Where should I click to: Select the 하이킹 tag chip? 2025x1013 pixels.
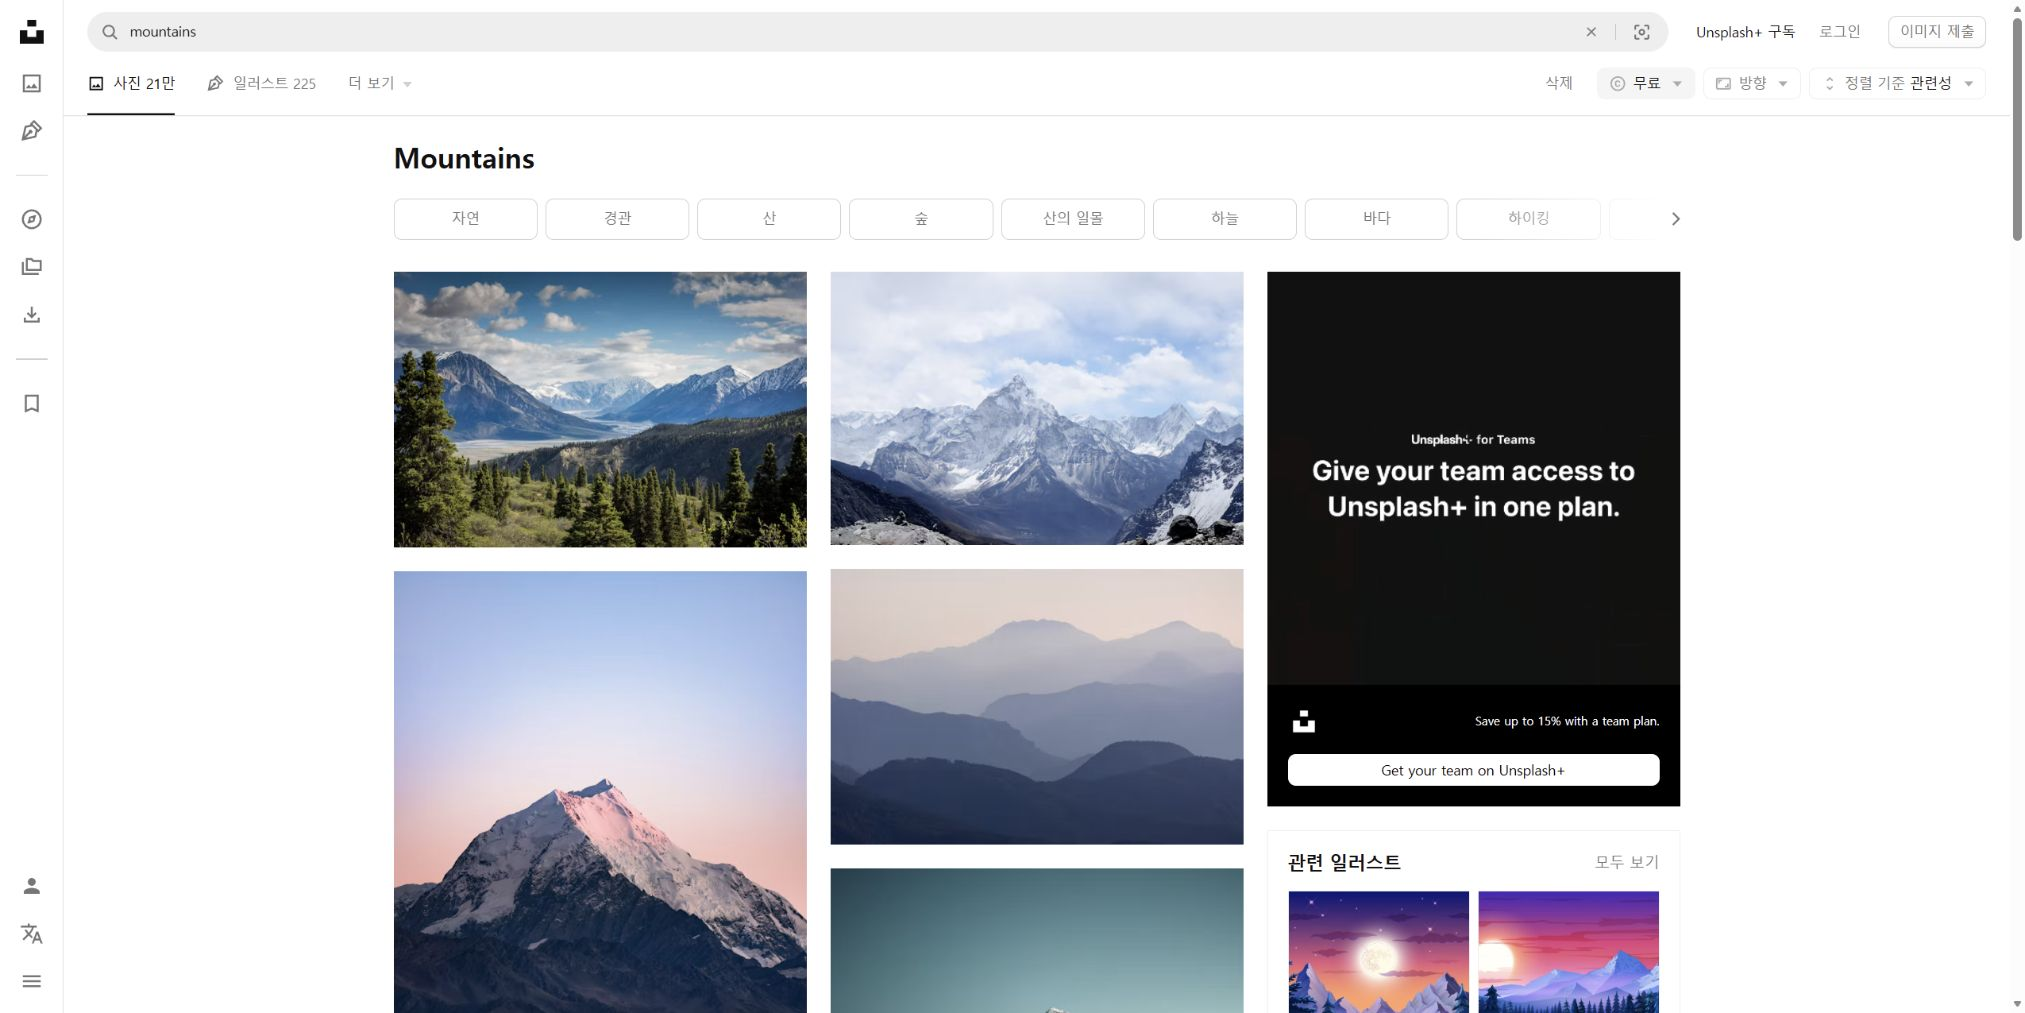click(1528, 219)
